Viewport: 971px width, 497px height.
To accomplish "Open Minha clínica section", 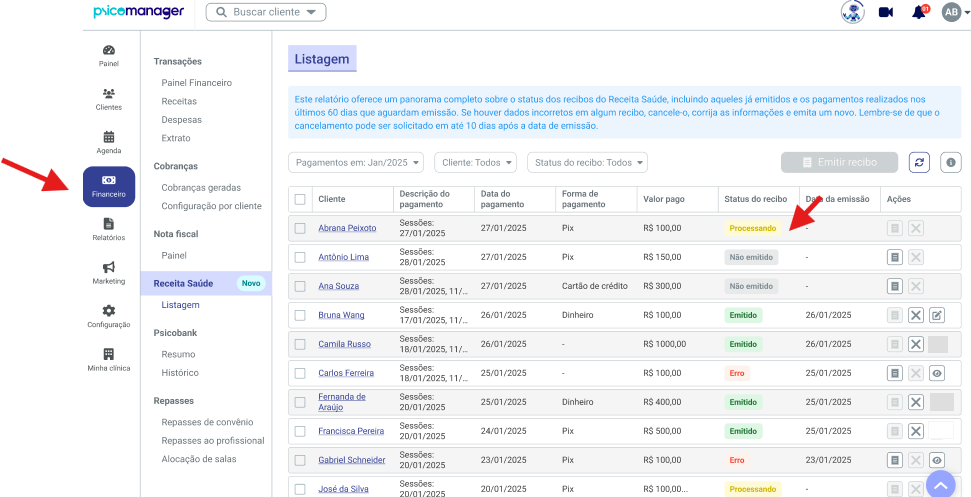I will pyautogui.click(x=108, y=360).
